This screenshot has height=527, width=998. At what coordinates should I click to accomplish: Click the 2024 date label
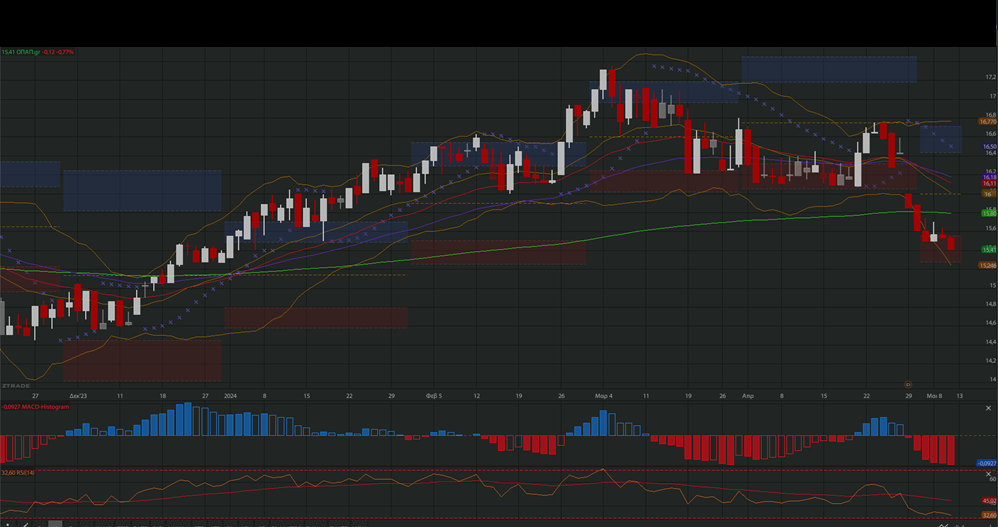point(230,396)
